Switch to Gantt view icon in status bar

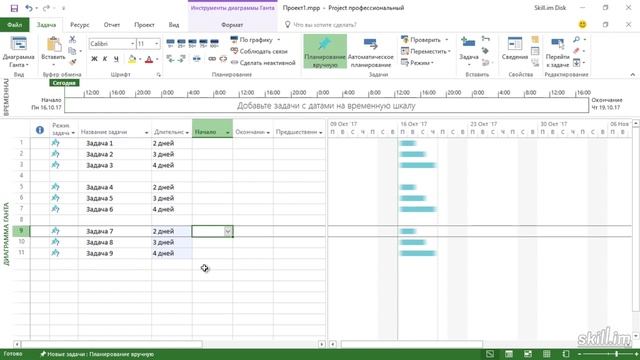[x=490, y=354]
